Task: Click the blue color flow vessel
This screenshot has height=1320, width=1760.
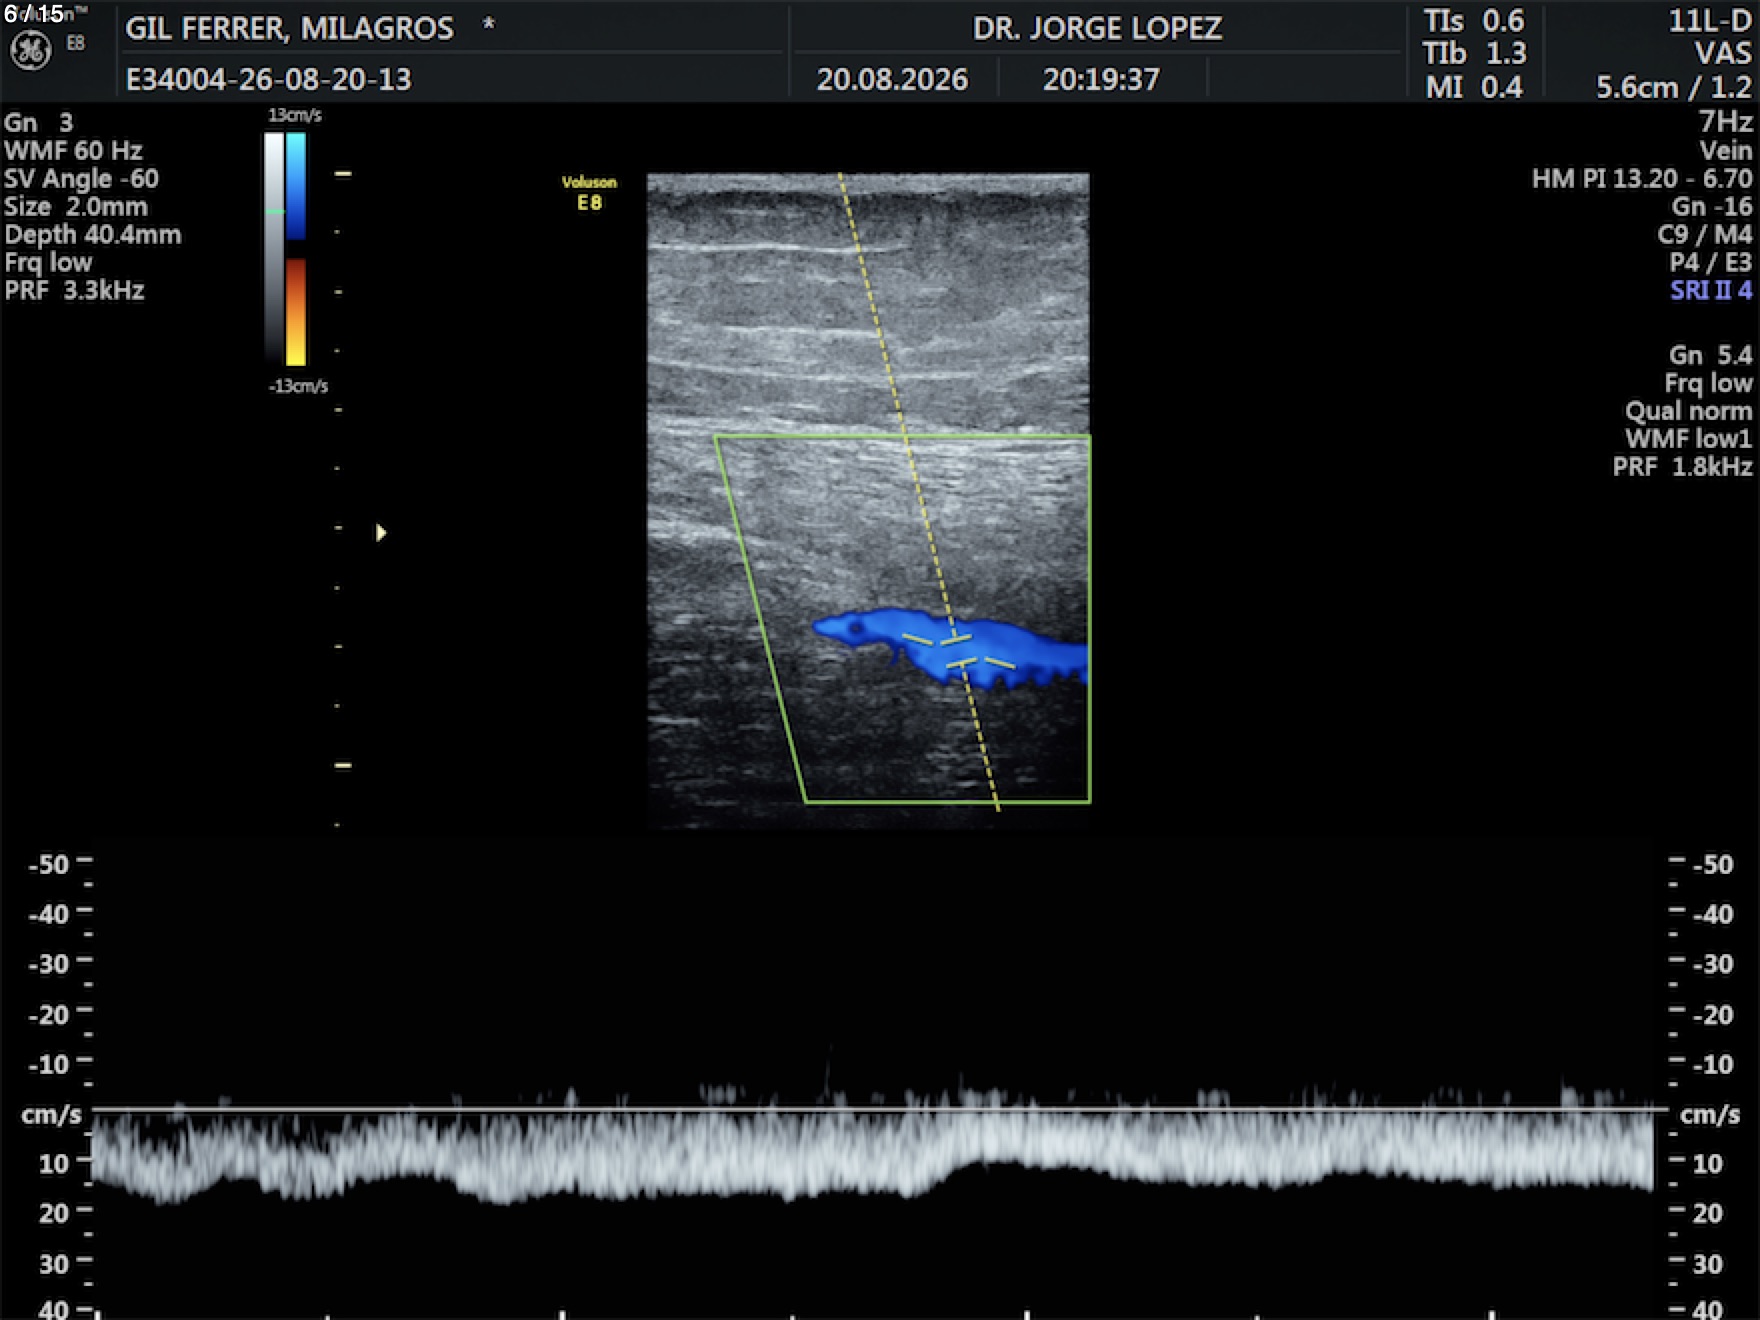Action: 952,650
